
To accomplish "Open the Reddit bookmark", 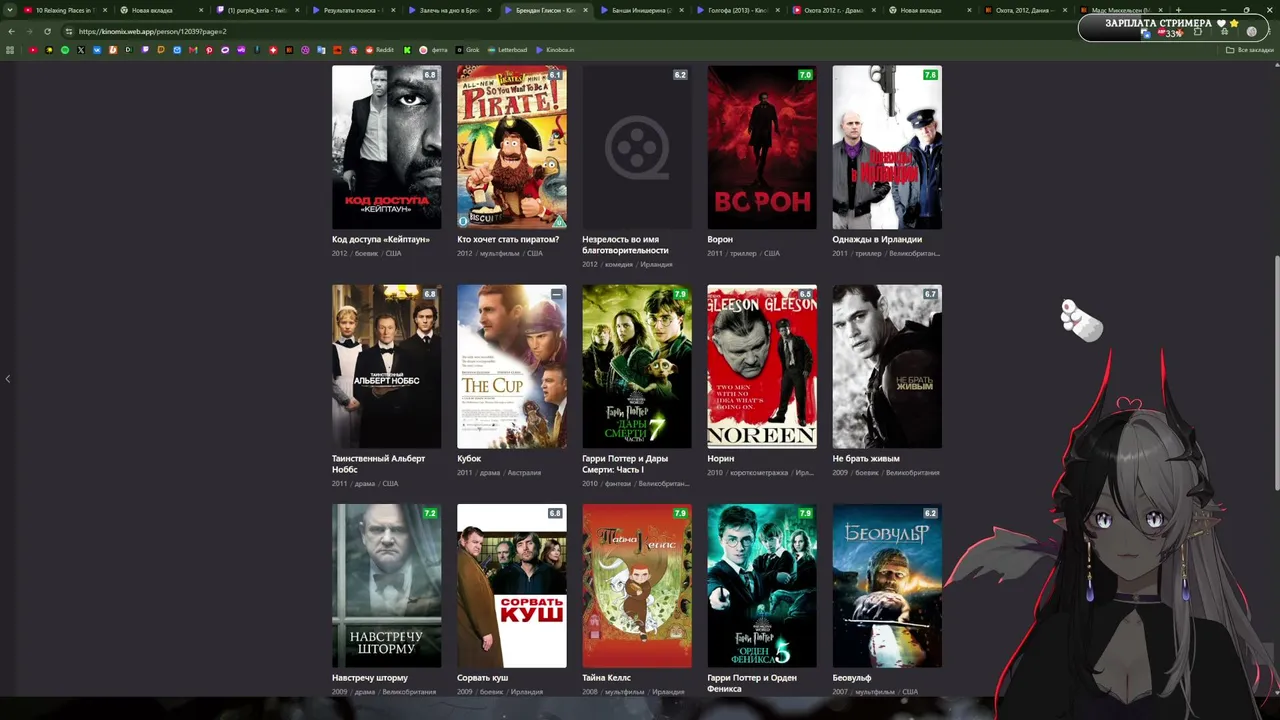I will (x=380, y=50).
